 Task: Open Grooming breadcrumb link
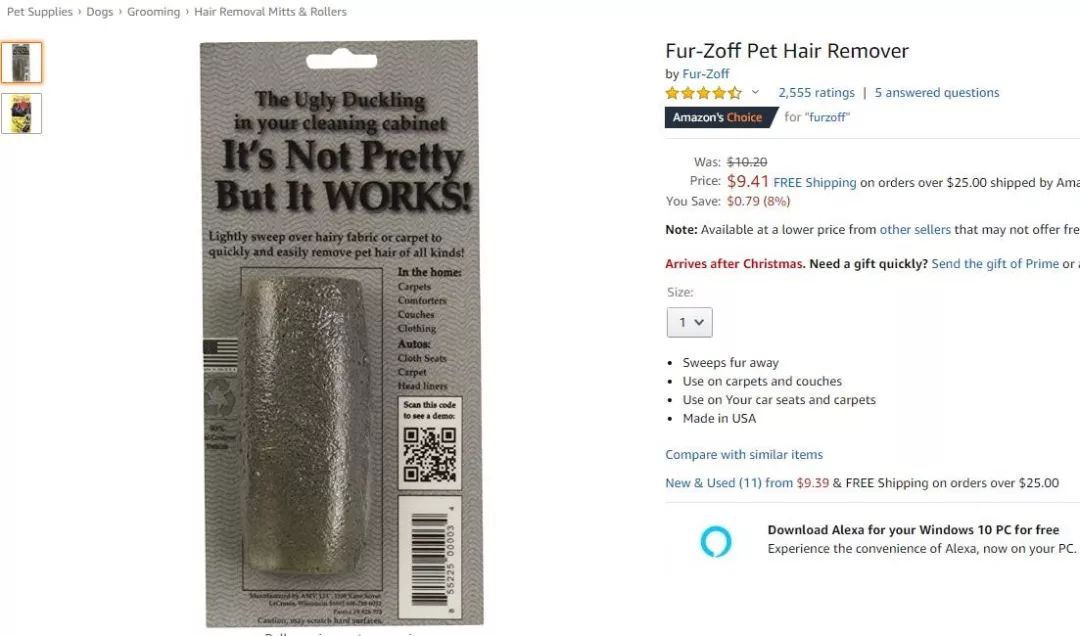pos(153,12)
